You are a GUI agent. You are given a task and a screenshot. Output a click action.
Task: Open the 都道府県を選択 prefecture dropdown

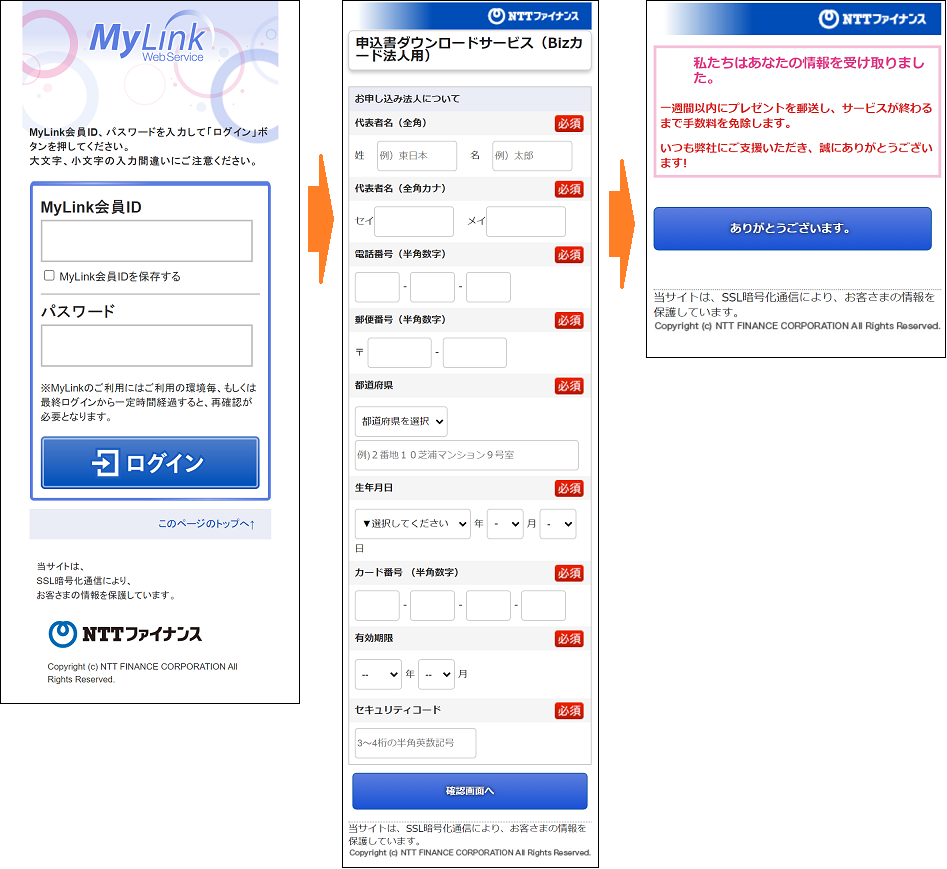coord(400,421)
